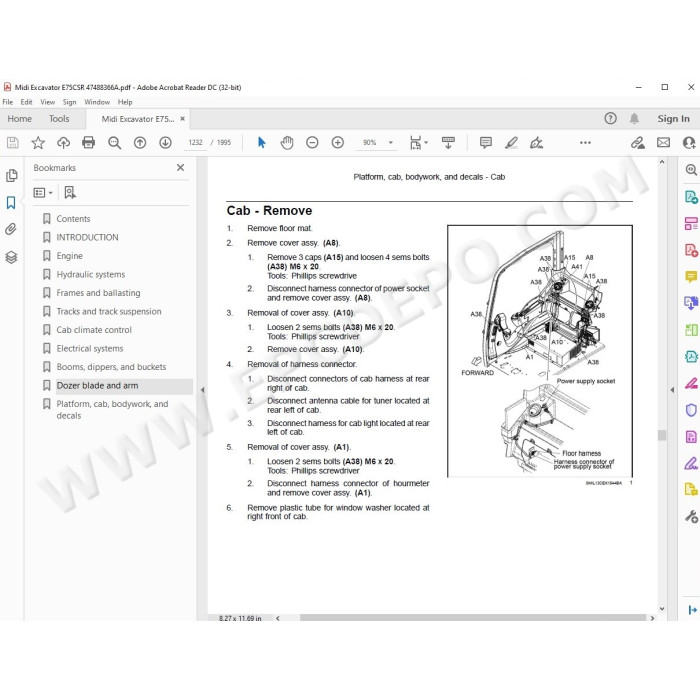Viewport: 700px width, 700px height.
Task: Open the Find text magnifier
Action: click(114, 143)
